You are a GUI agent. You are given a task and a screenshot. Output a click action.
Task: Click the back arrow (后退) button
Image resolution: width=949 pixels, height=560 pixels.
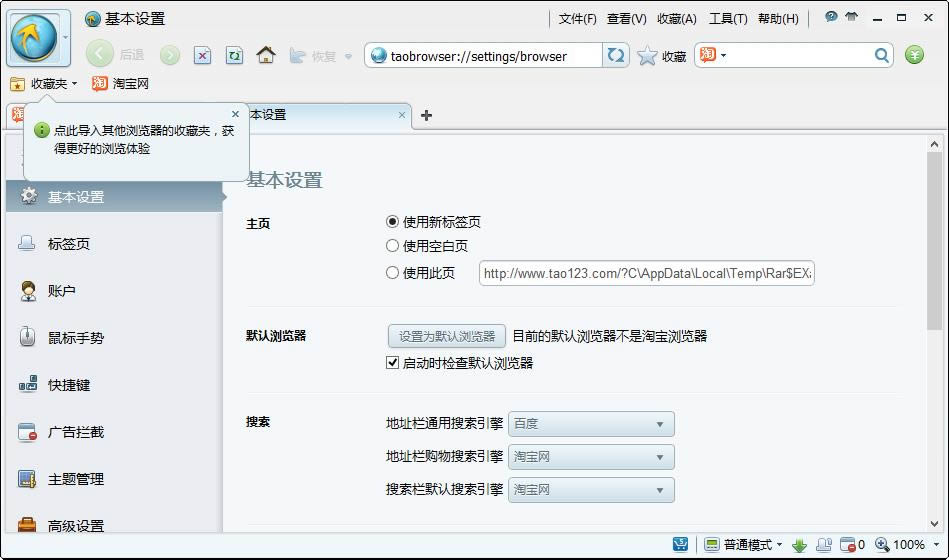[100, 55]
